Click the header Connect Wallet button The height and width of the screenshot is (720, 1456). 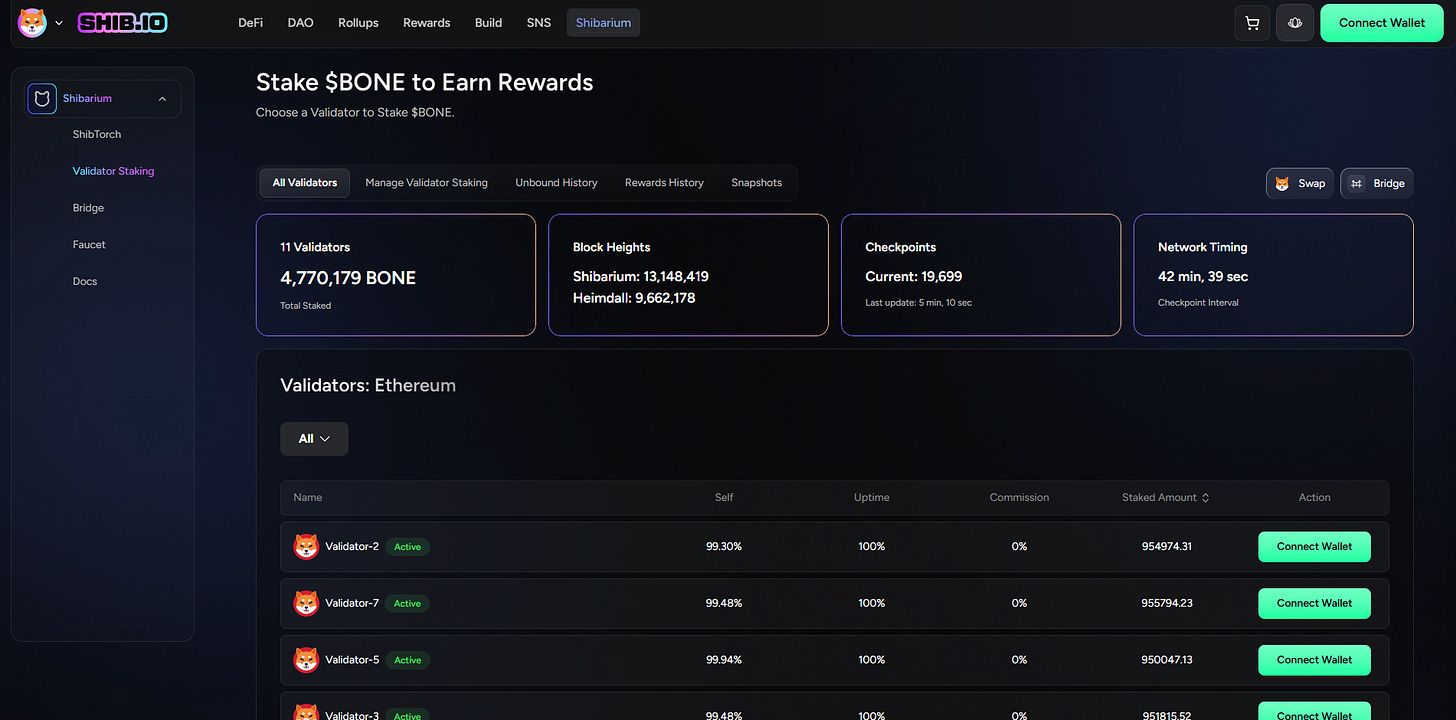pos(1382,23)
